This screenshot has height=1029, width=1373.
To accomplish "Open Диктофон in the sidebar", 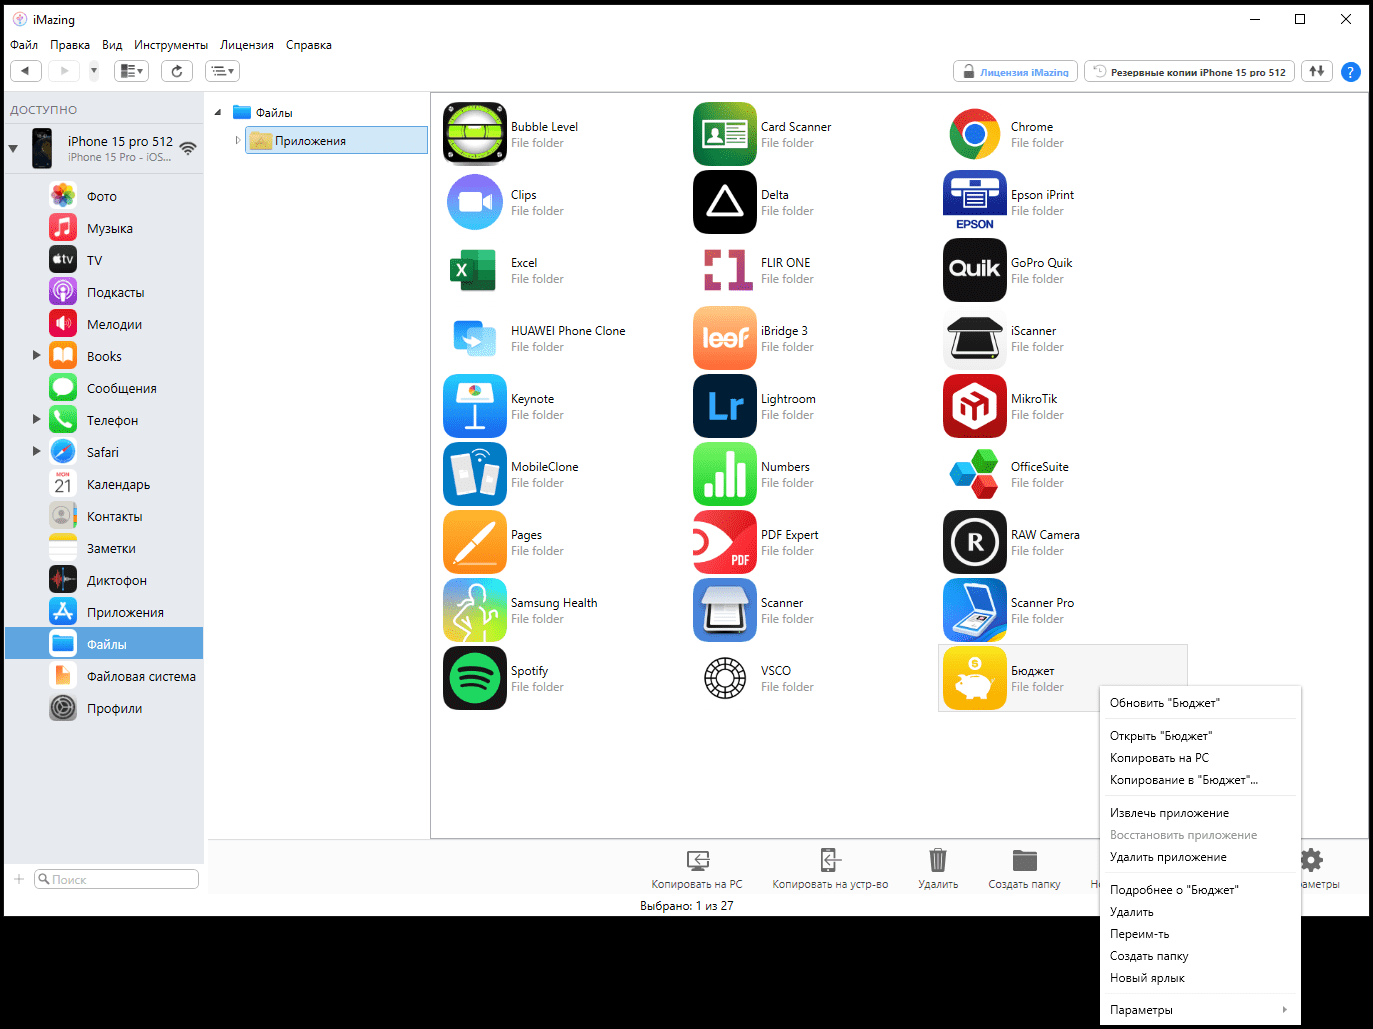I will point(104,580).
